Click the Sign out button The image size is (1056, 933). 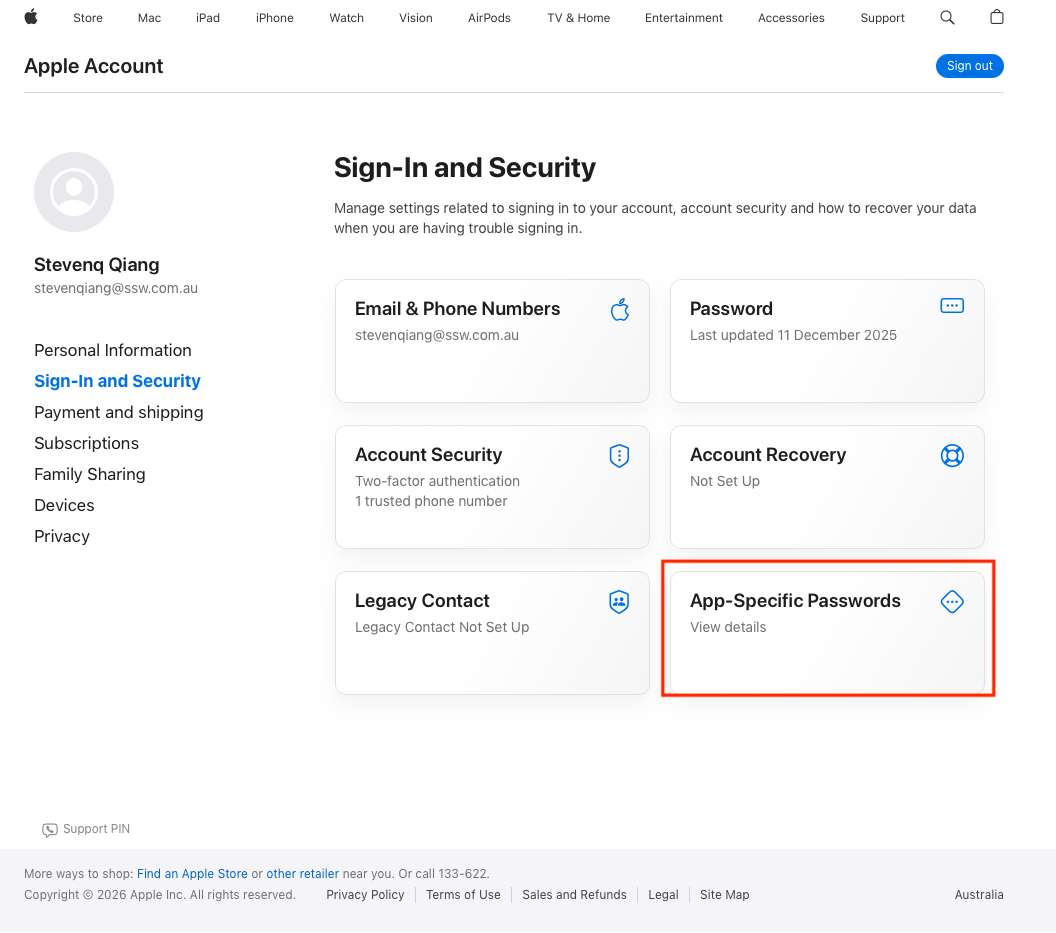point(969,66)
